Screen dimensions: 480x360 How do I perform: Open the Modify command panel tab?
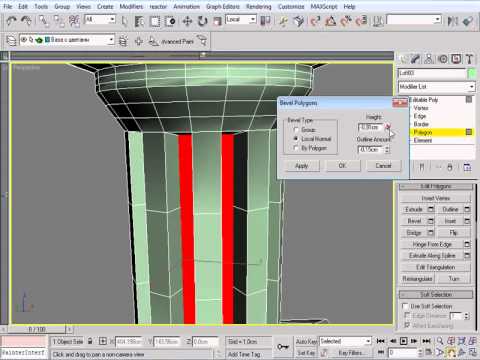coord(415,59)
